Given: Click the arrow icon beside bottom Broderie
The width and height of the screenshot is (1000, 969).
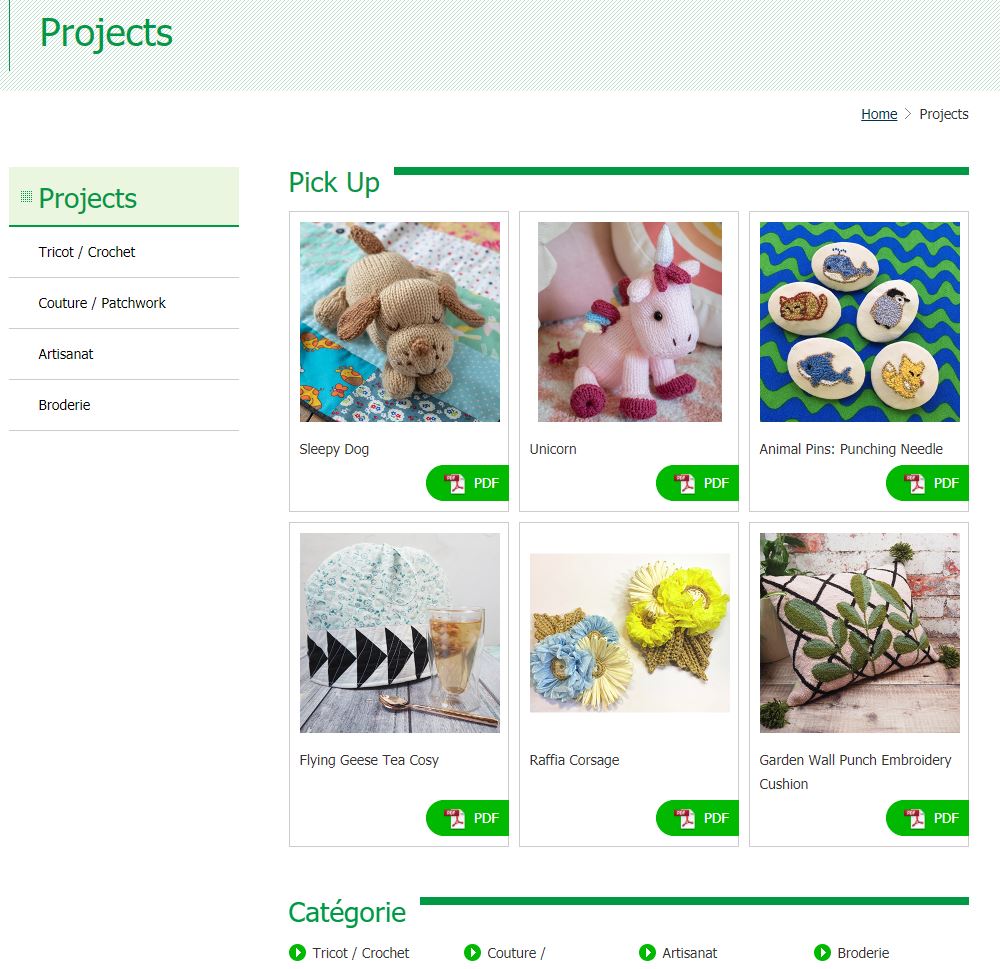Looking at the screenshot, I should point(822,952).
